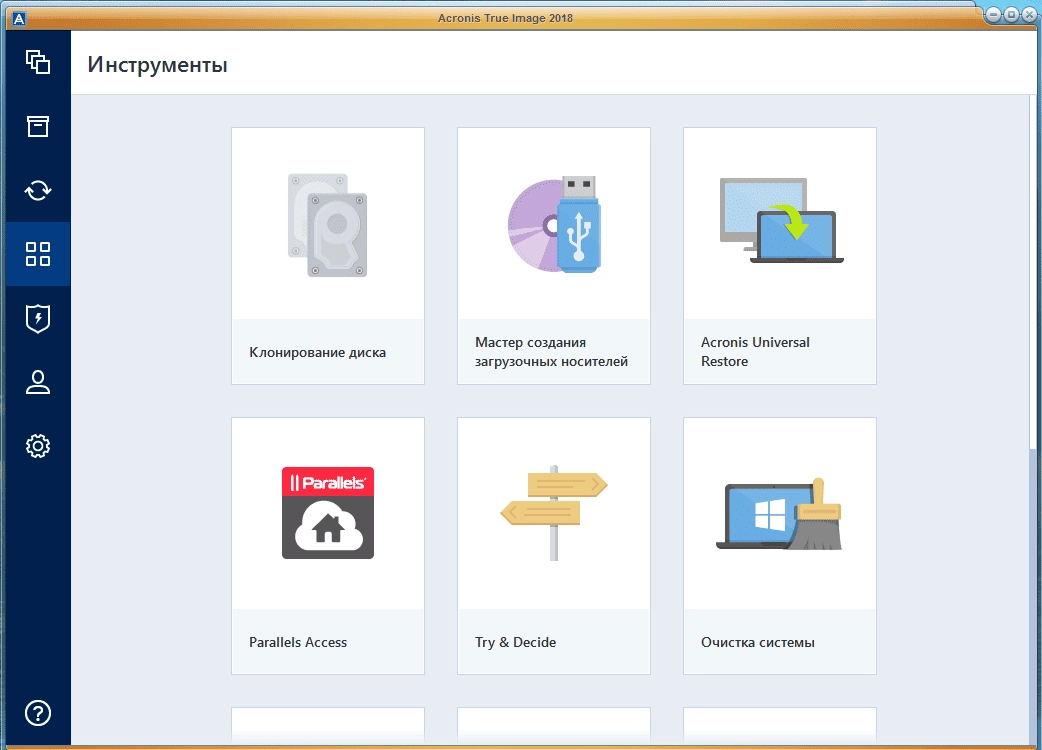
Task: Maximize the Acronis True Image window
Action: click(x=1011, y=14)
